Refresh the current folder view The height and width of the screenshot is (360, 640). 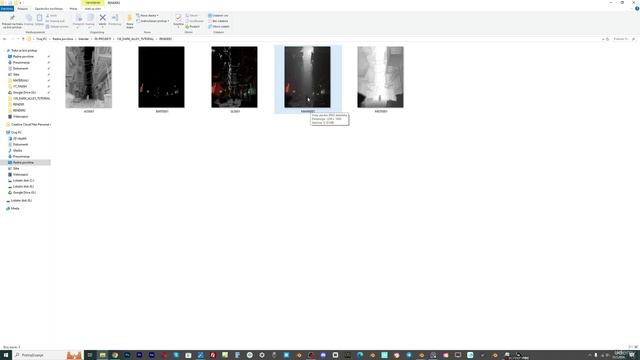(608, 39)
